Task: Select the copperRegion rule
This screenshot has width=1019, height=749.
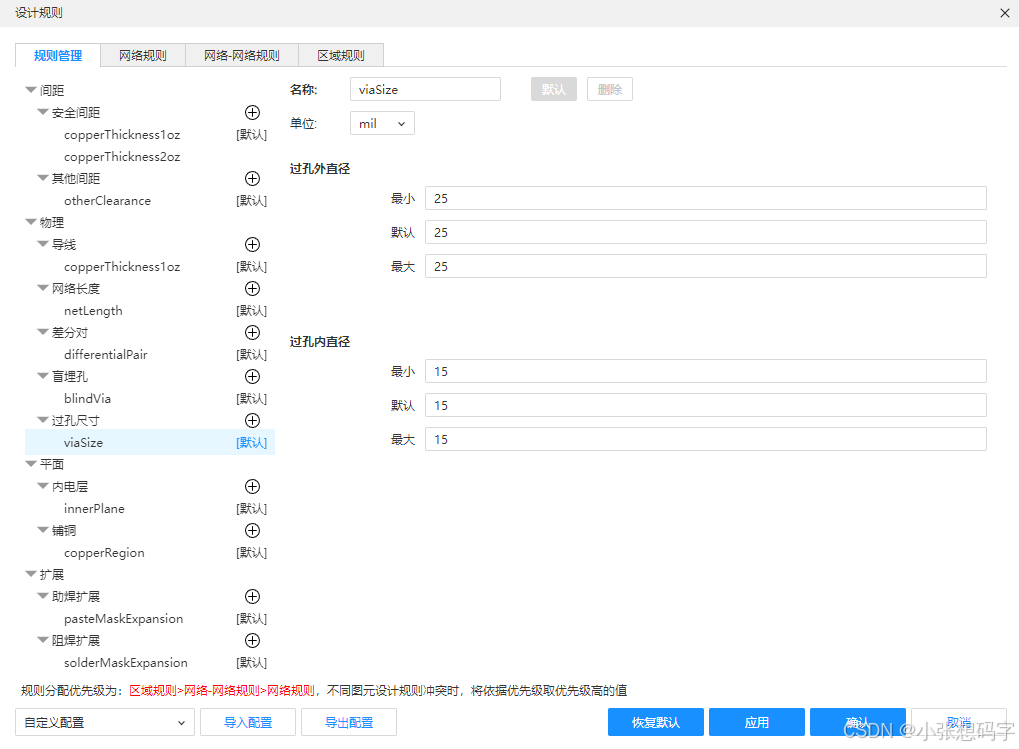Action: click(x=104, y=553)
